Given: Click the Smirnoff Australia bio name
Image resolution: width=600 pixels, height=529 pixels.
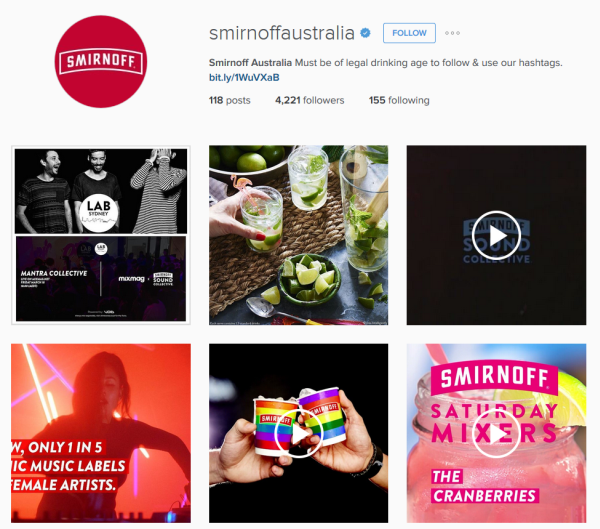Looking at the screenshot, I should pos(250,62).
